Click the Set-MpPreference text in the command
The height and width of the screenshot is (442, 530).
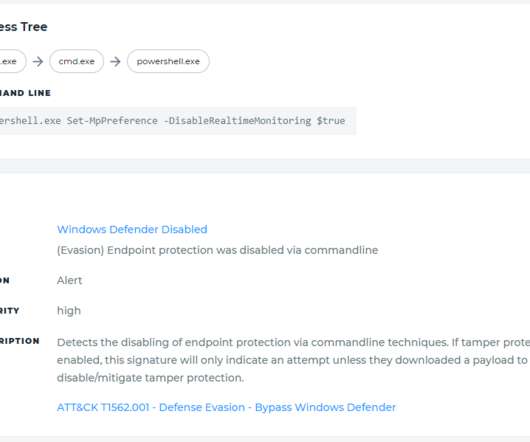112,121
